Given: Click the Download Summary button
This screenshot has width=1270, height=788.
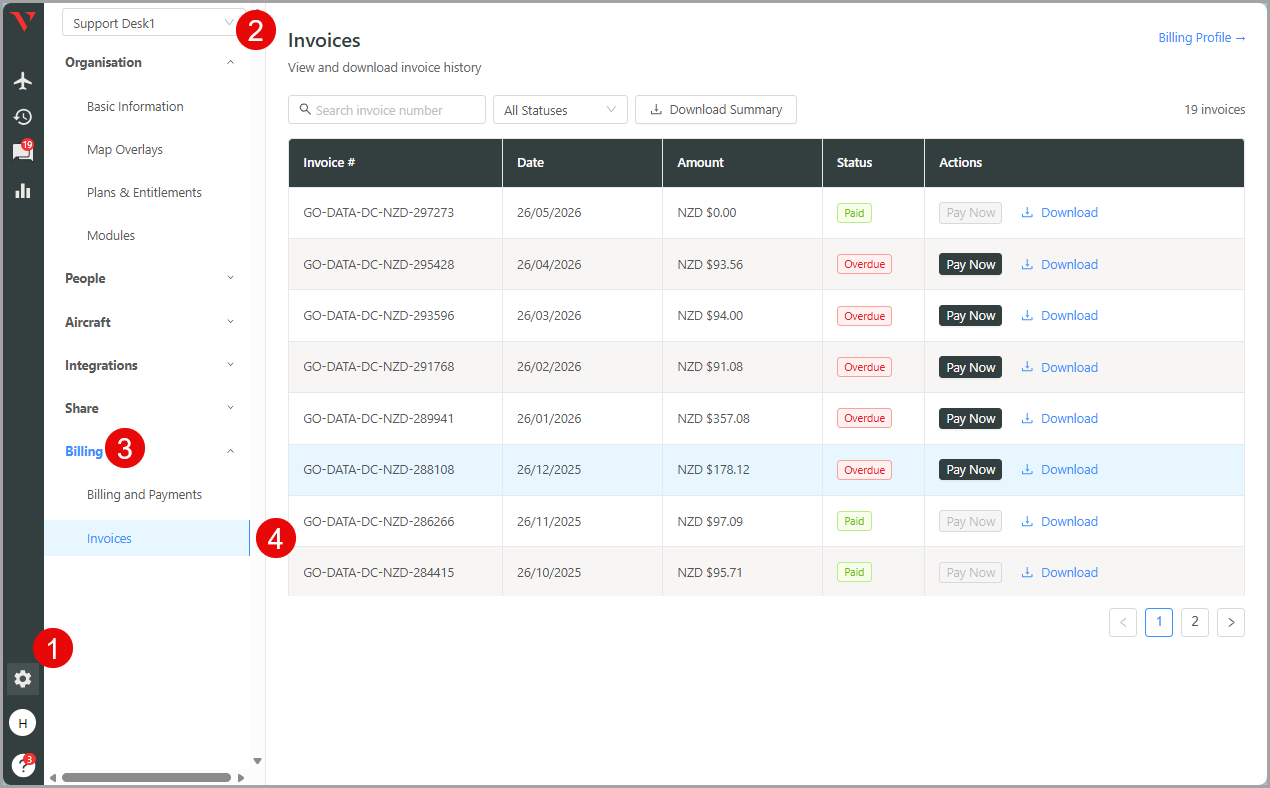Looking at the screenshot, I should (x=716, y=110).
